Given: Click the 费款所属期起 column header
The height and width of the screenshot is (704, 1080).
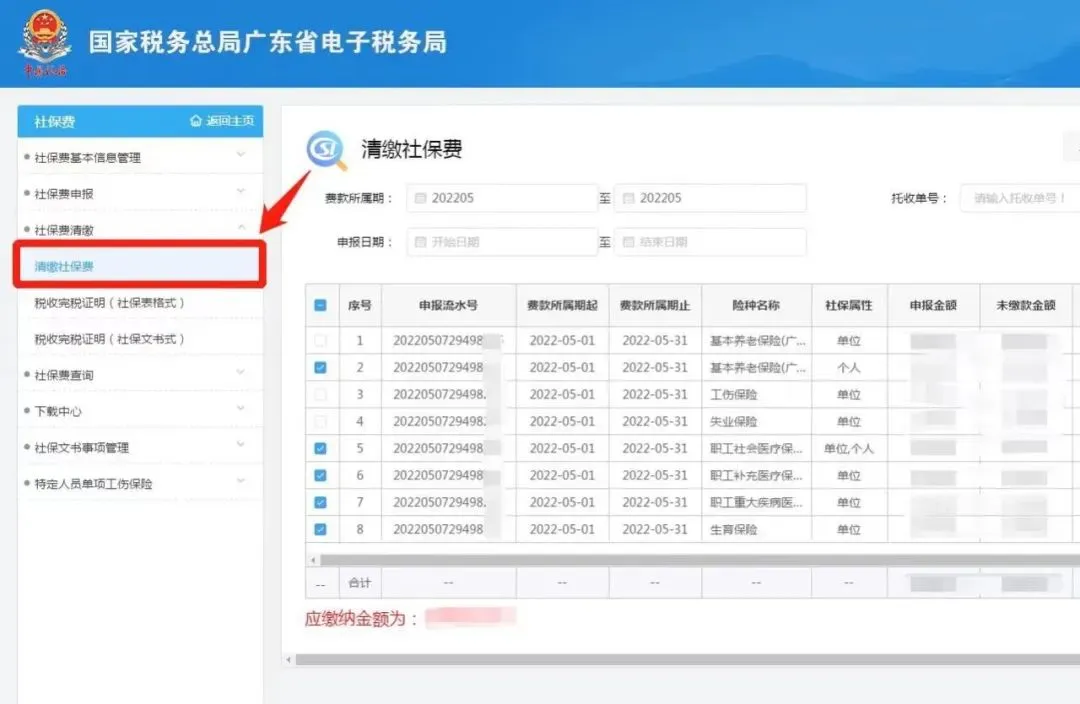Looking at the screenshot, I should 562,305.
